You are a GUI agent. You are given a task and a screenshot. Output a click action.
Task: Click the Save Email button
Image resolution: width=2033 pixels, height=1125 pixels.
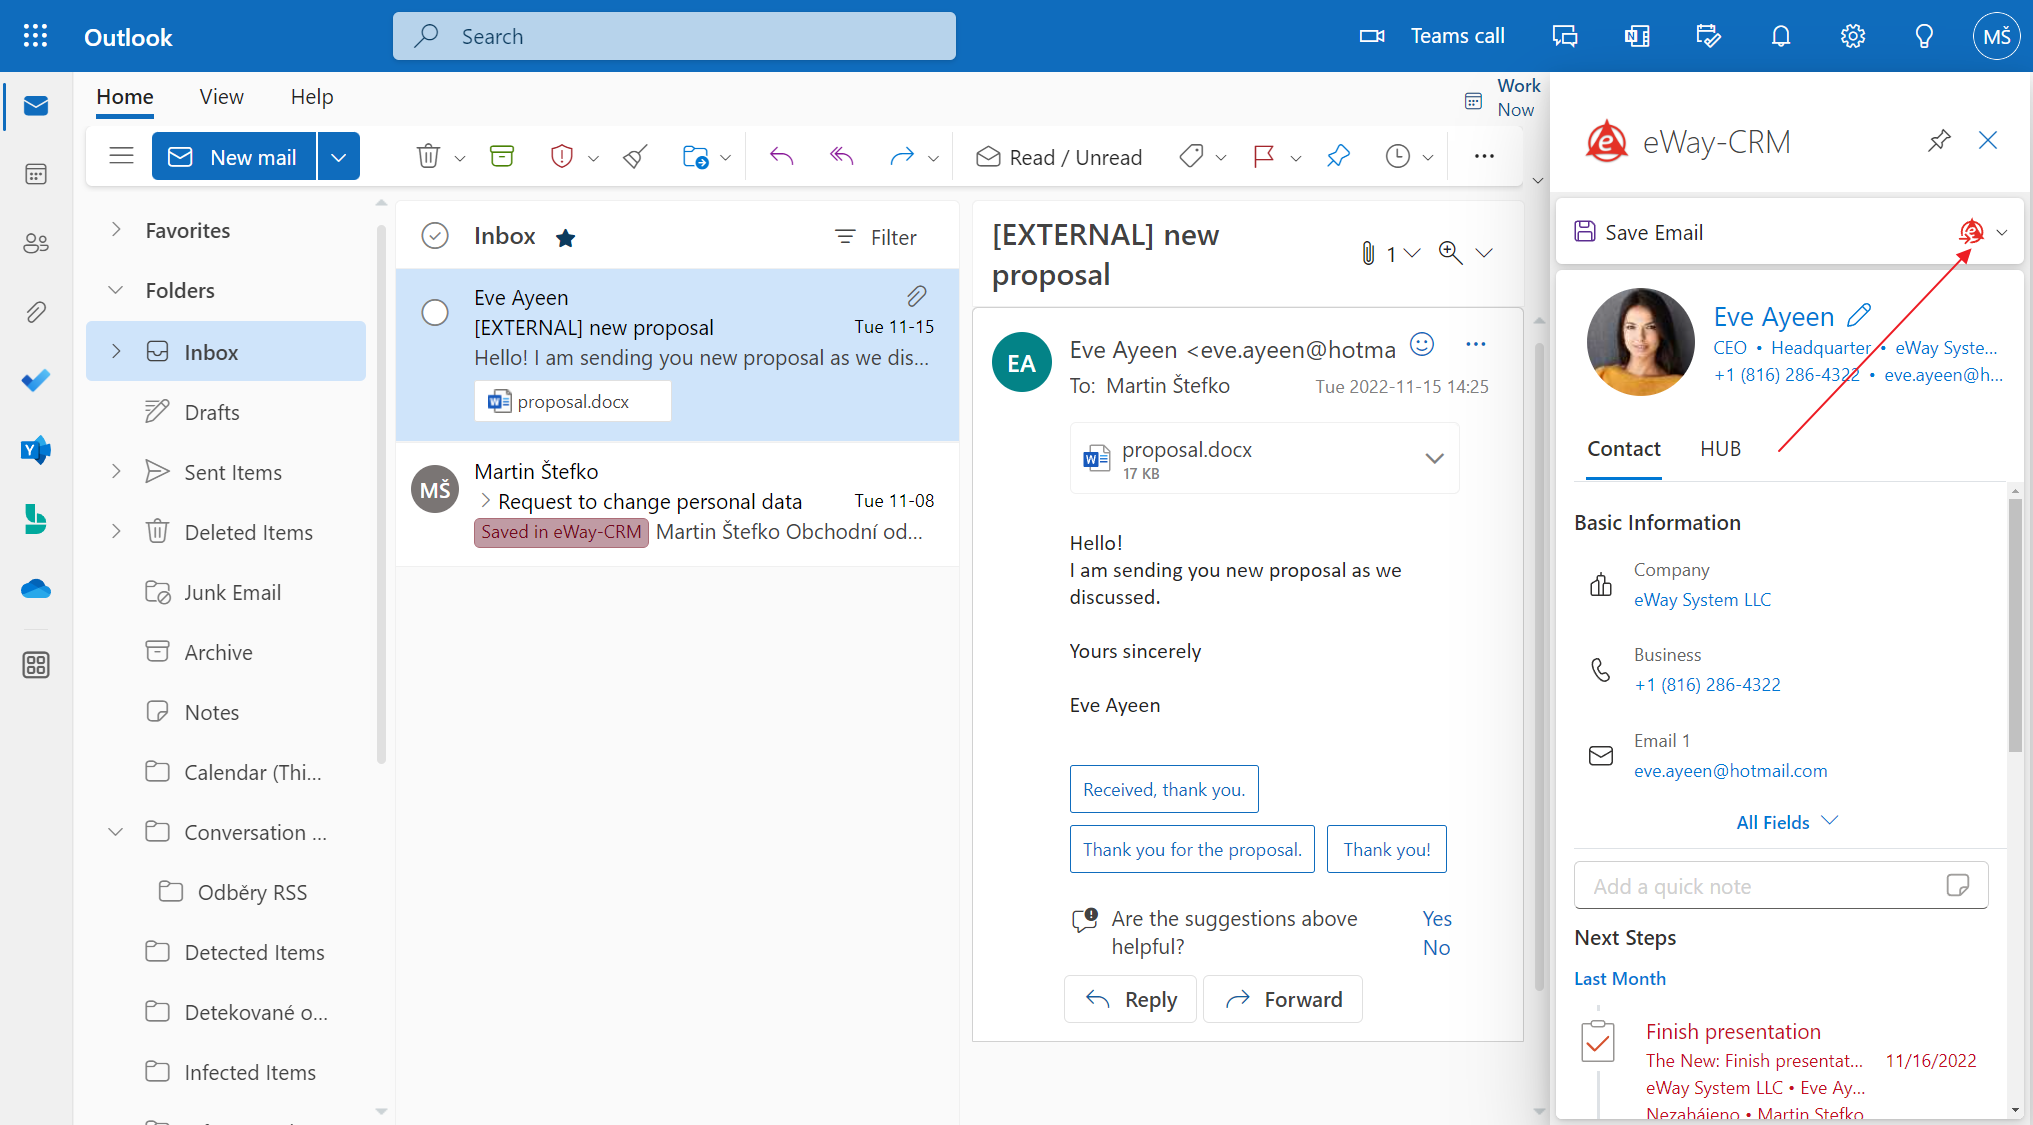click(x=1639, y=232)
